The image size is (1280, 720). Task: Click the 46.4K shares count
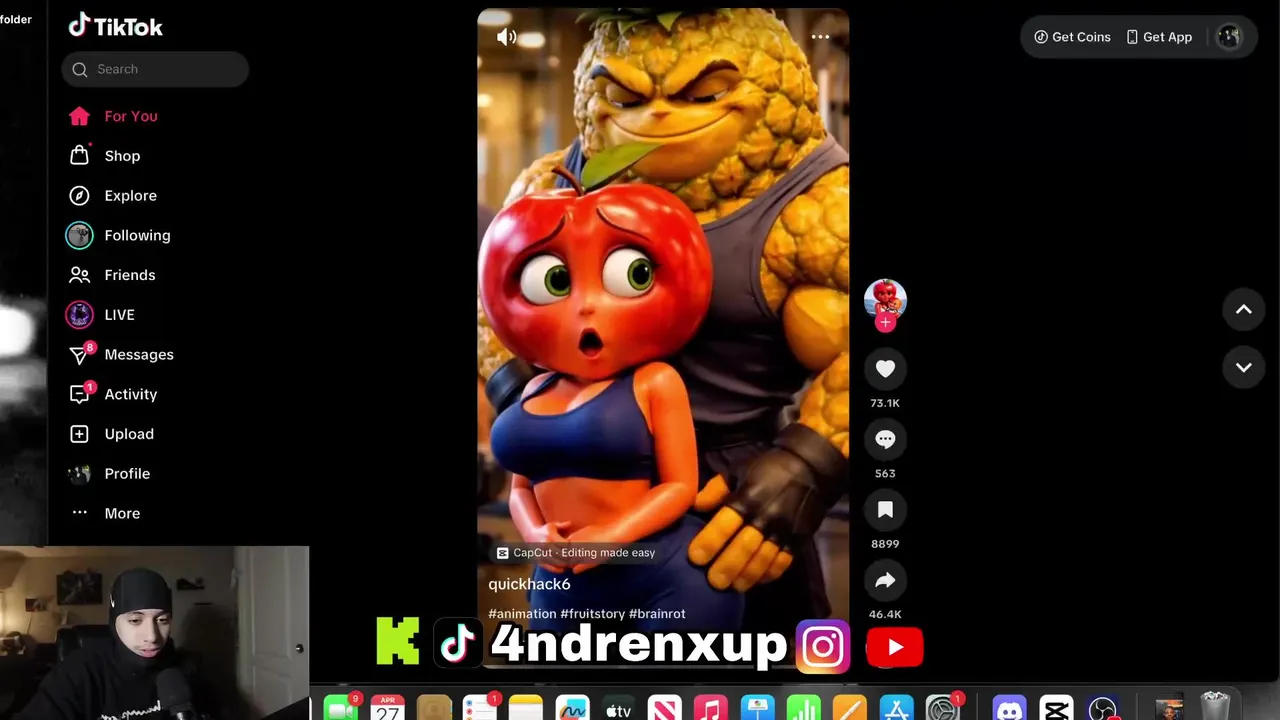pyautogui.click(x=885, y=614)
